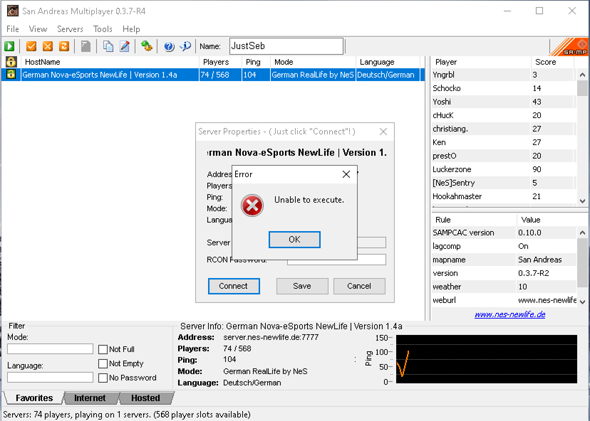This screenshot has width=590, height=421.
Task: Click the Name input field containing JustSeb
Action: (x=286, y=46)
